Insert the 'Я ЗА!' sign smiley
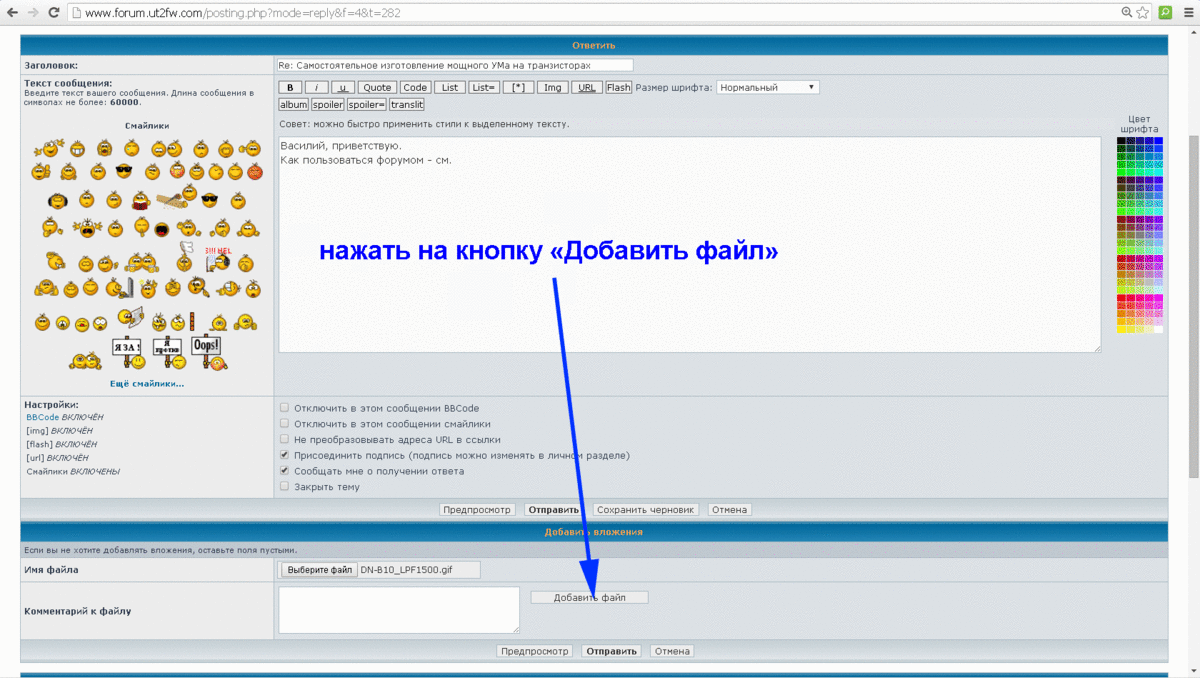The height and width of the screenshot is (678, 1200). (x=126, y=349)
